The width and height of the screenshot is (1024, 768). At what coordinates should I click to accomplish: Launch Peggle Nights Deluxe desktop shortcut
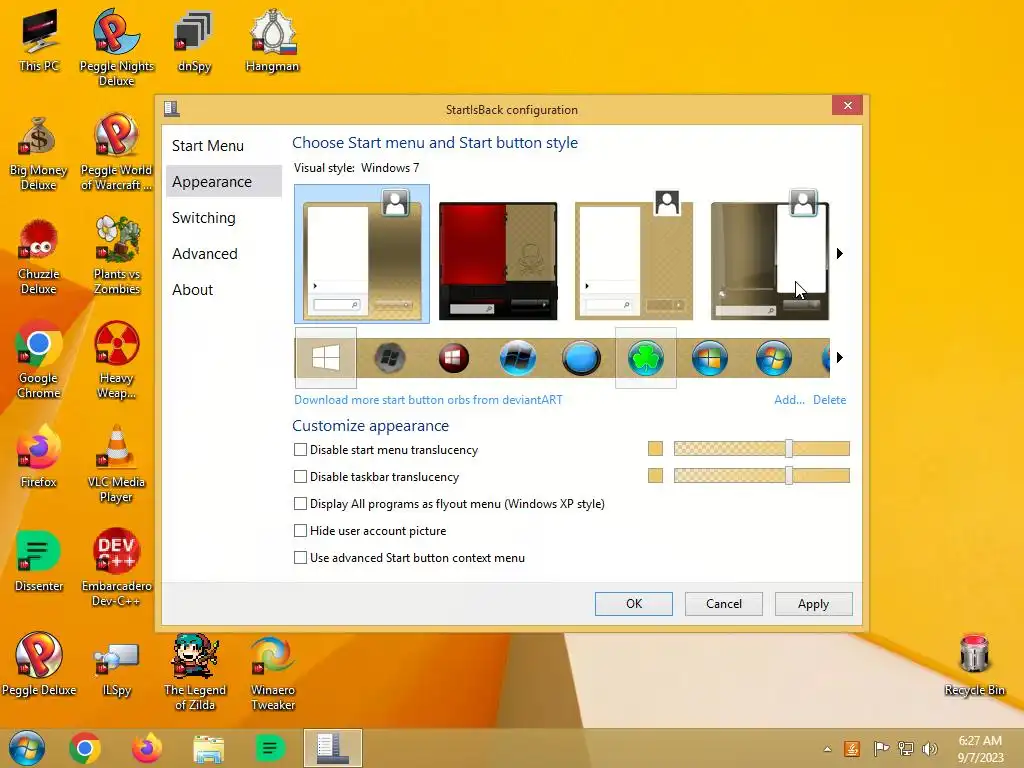[x=116, y=47]
